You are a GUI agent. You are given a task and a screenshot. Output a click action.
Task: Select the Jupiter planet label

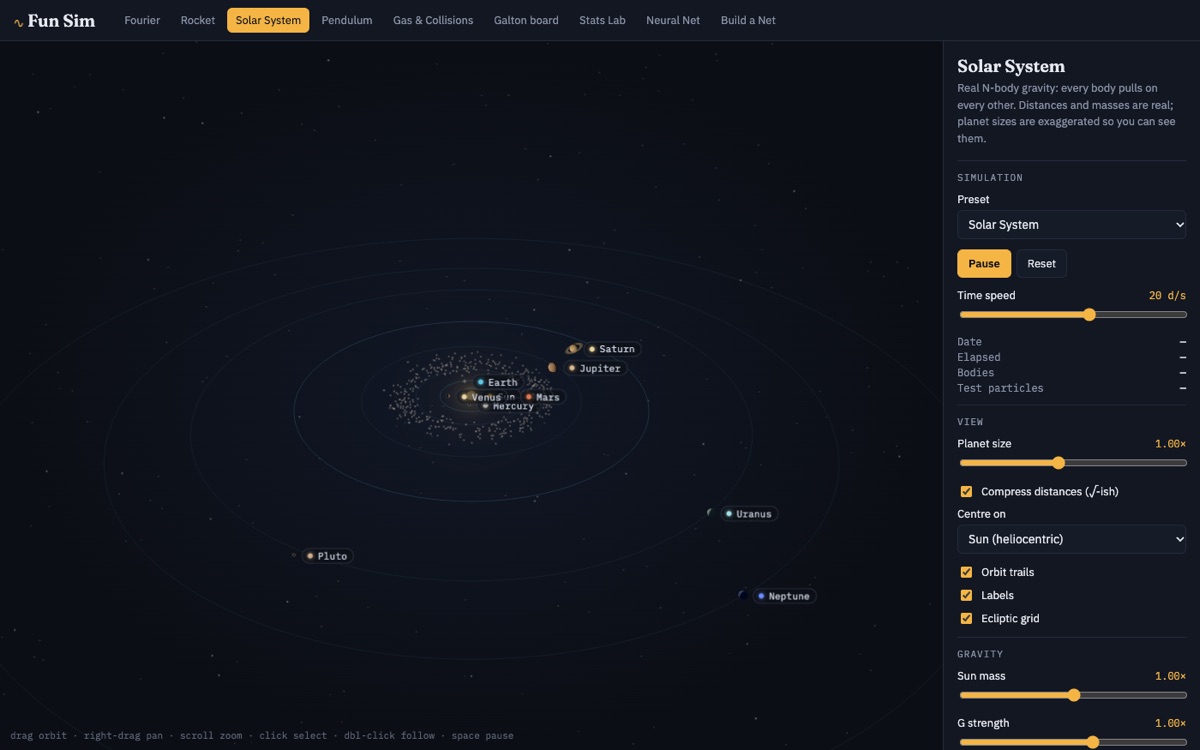595,368
